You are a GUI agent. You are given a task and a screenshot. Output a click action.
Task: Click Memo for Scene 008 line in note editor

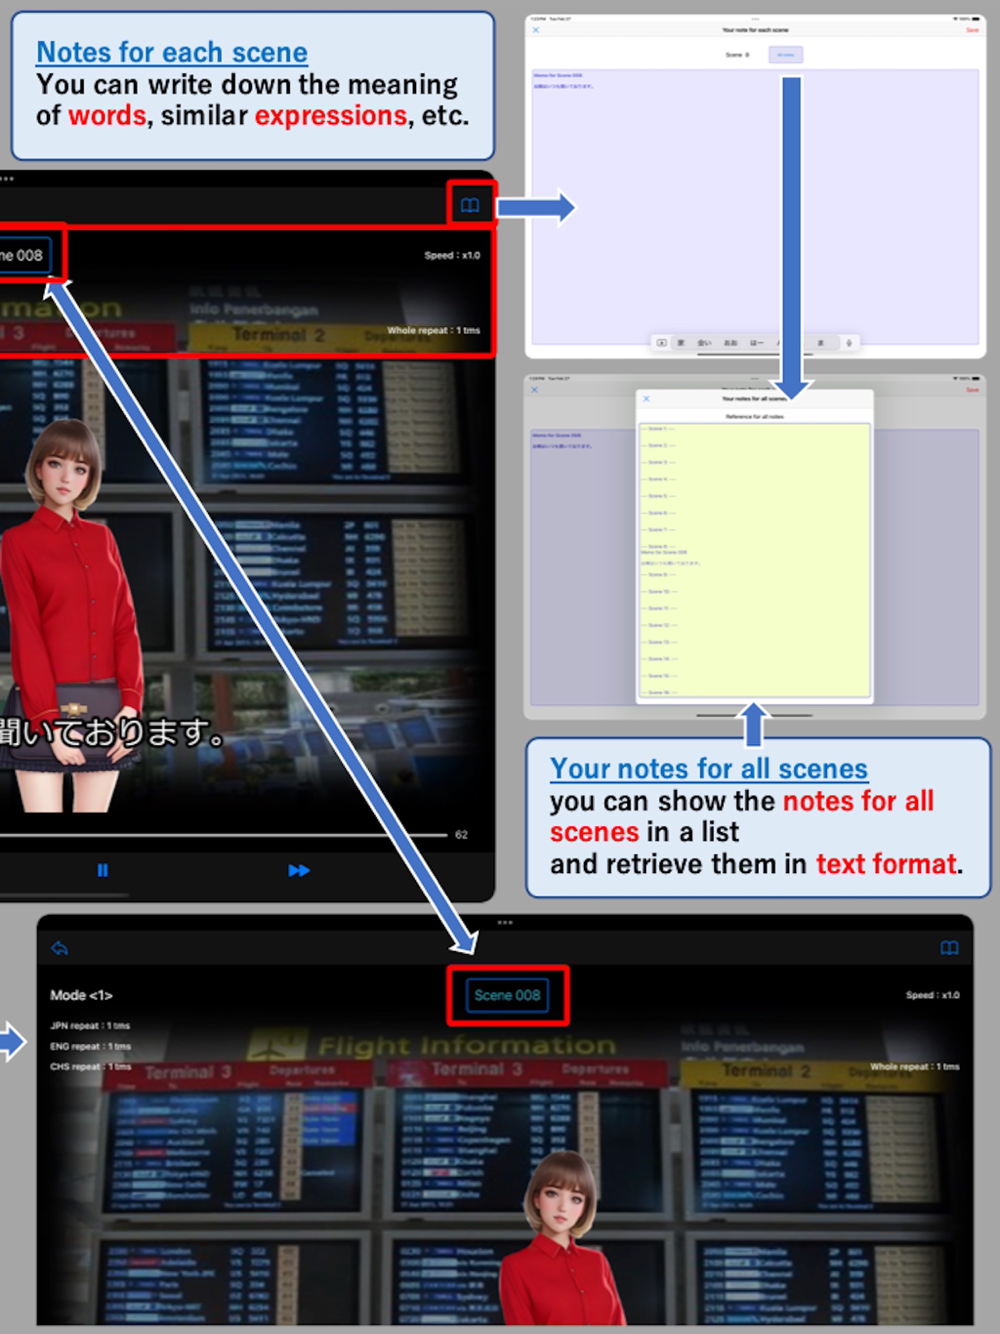[x=558, y=76]
